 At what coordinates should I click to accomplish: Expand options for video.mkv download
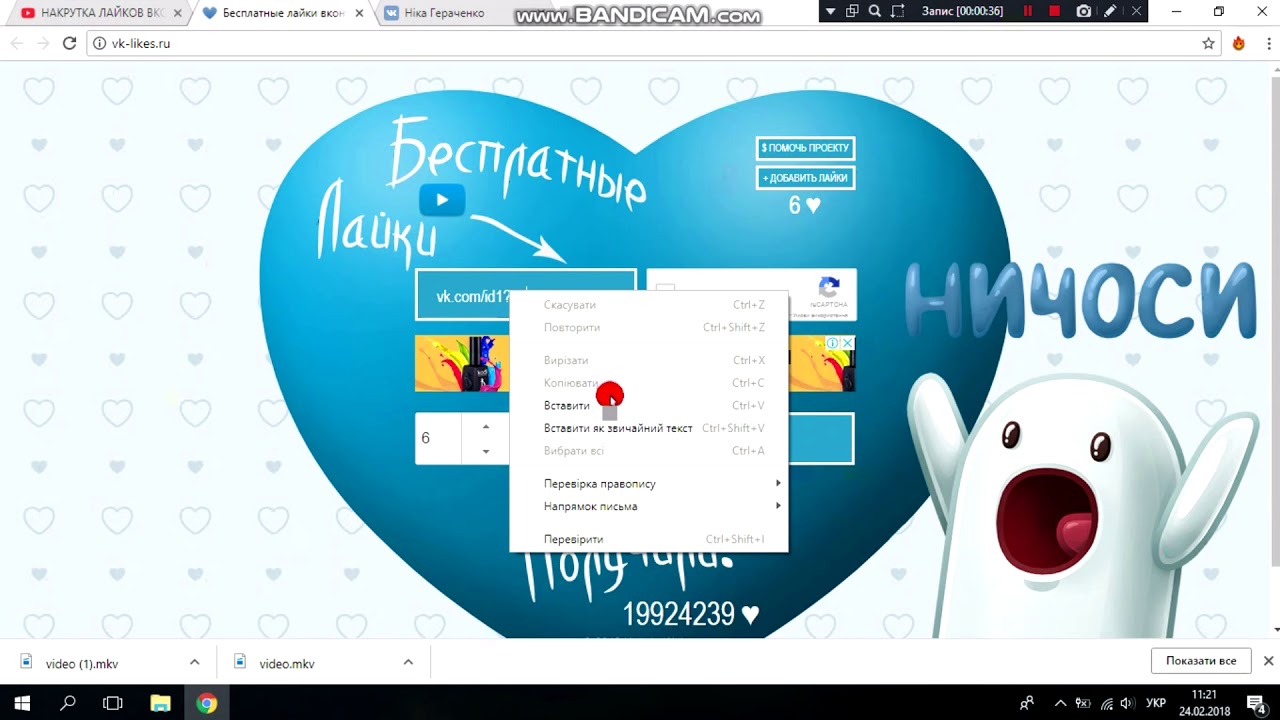point(408,662)
